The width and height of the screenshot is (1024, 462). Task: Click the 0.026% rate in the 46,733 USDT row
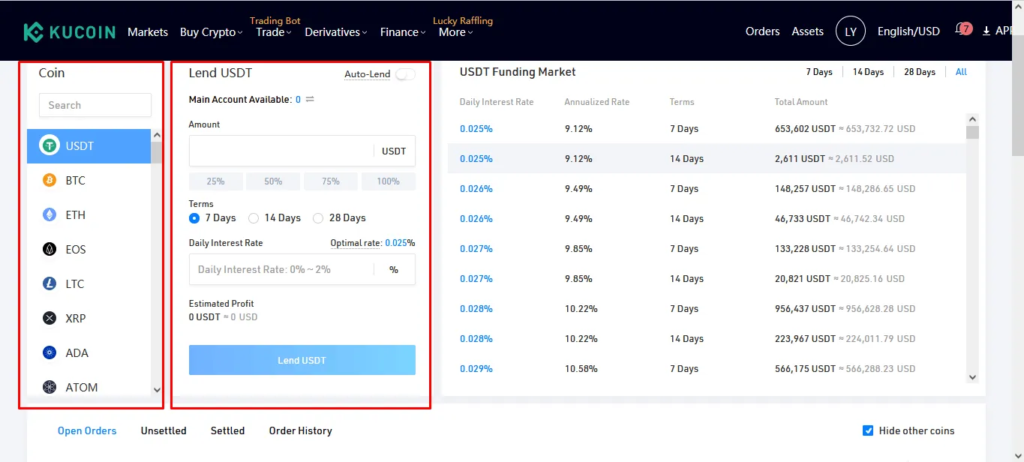[476, 219]
